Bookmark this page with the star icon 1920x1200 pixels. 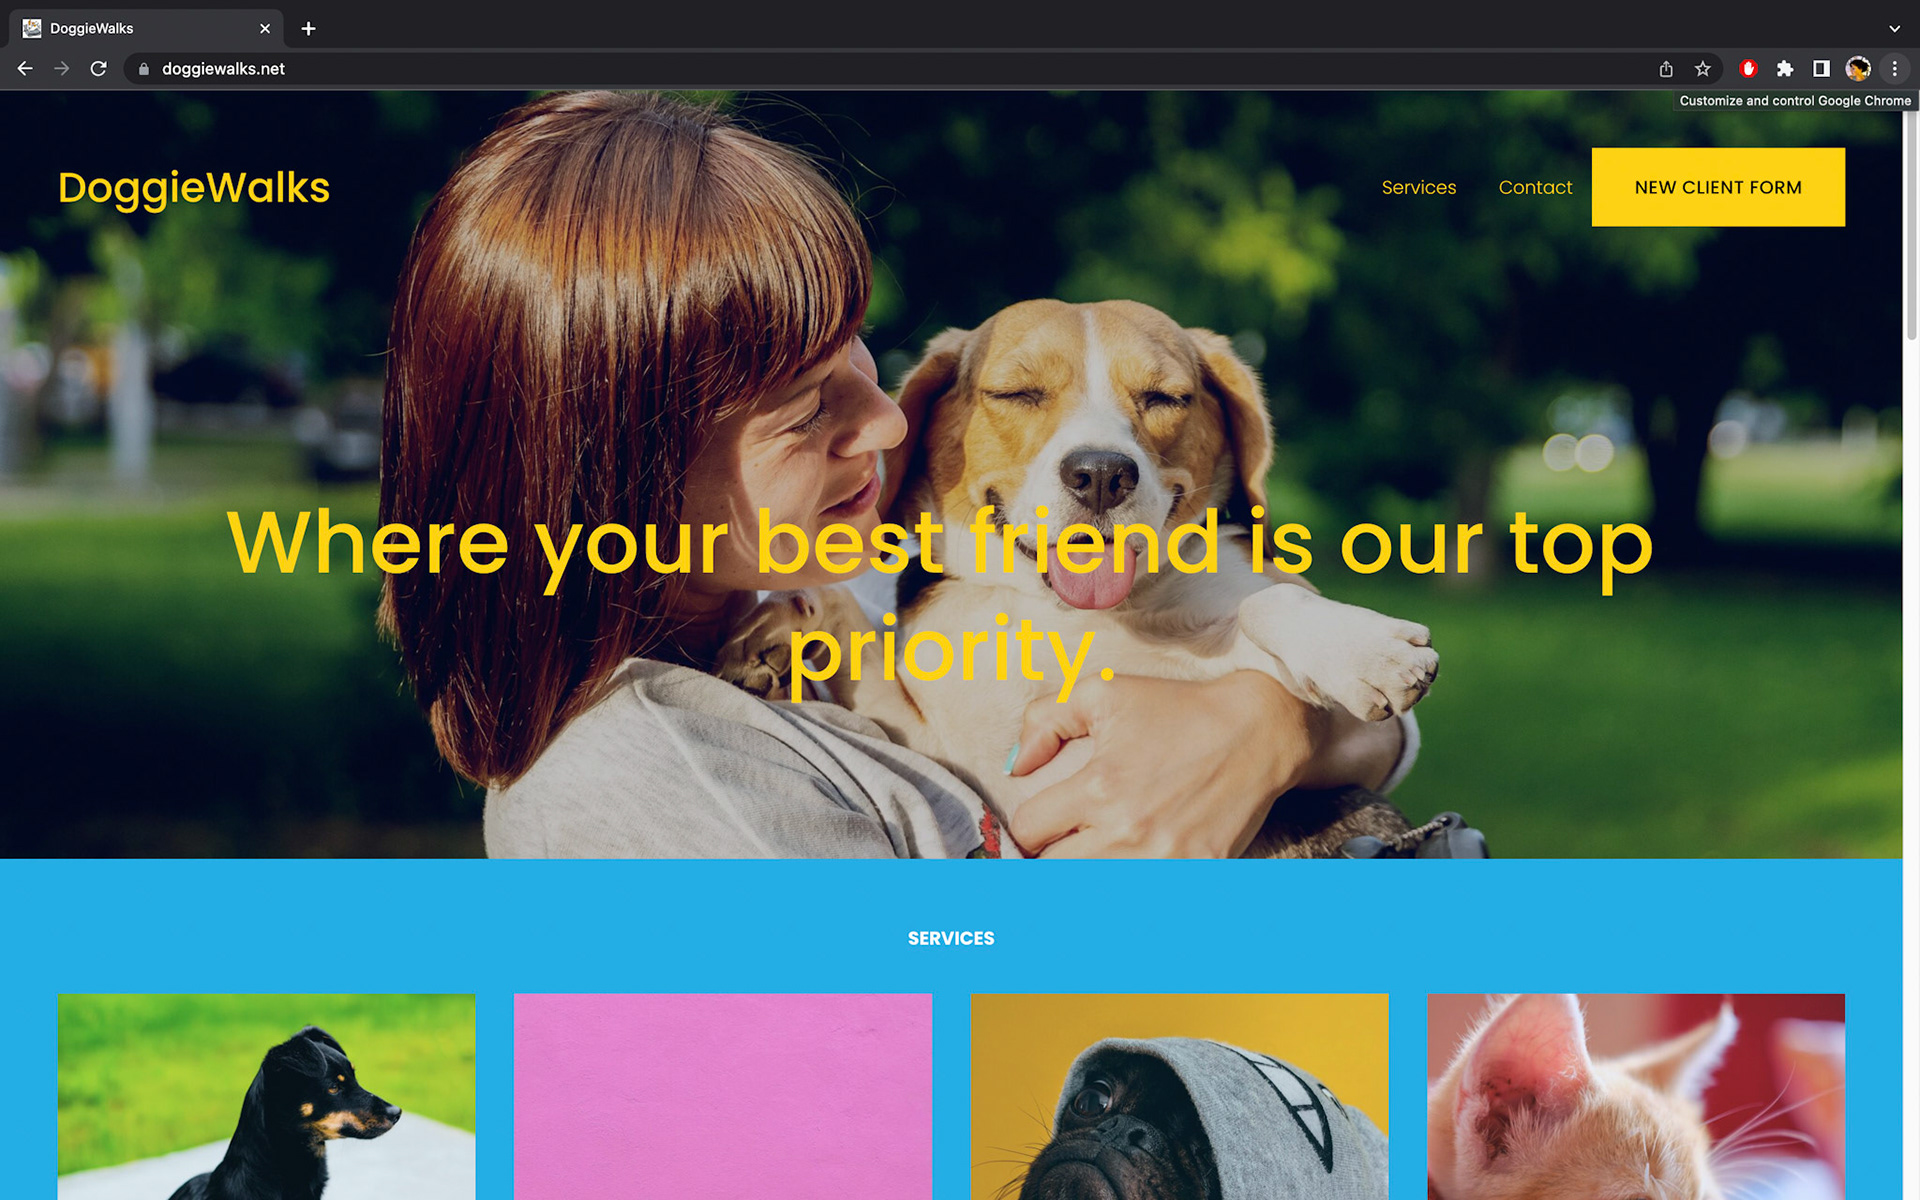click(x=1703, y=69)
